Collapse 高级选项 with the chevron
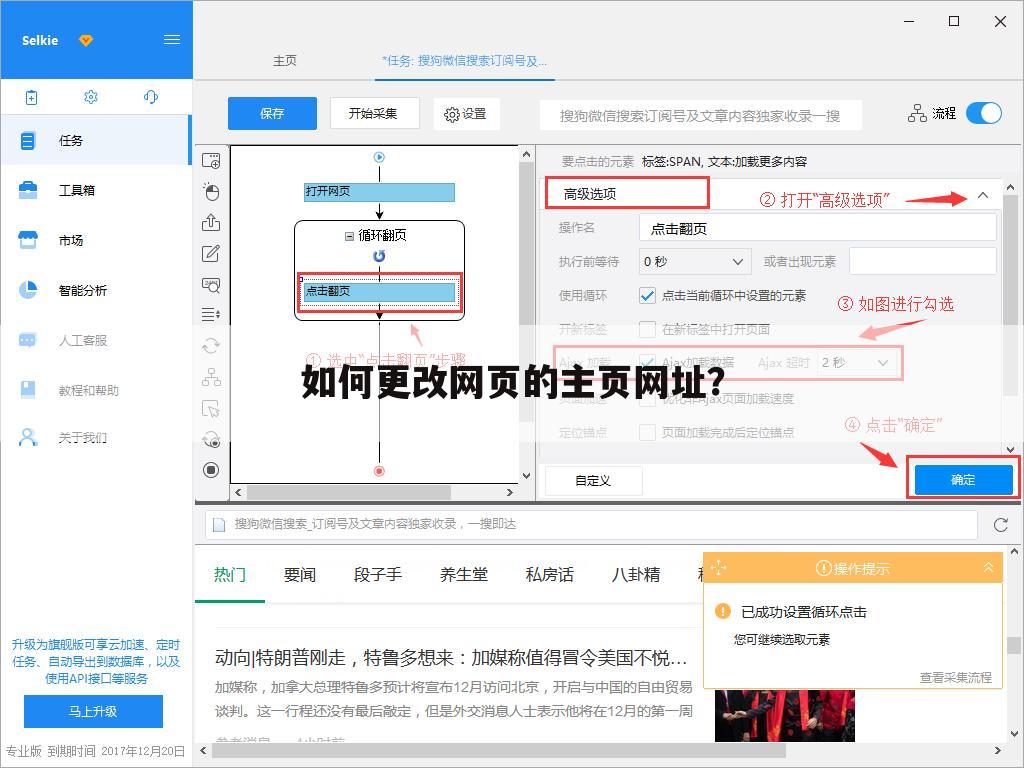The width and height of the screenshot is (1024, 768). coord(983,195)
